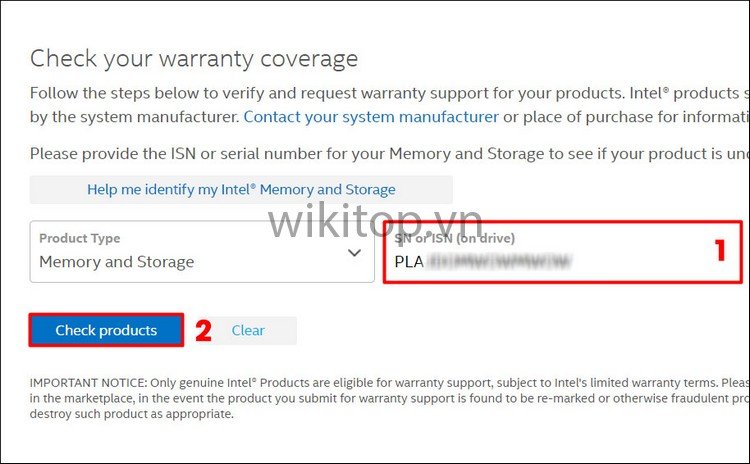
Task: Click the Product Type dropdown chevron arrow
Action: [x=354, y=253]
